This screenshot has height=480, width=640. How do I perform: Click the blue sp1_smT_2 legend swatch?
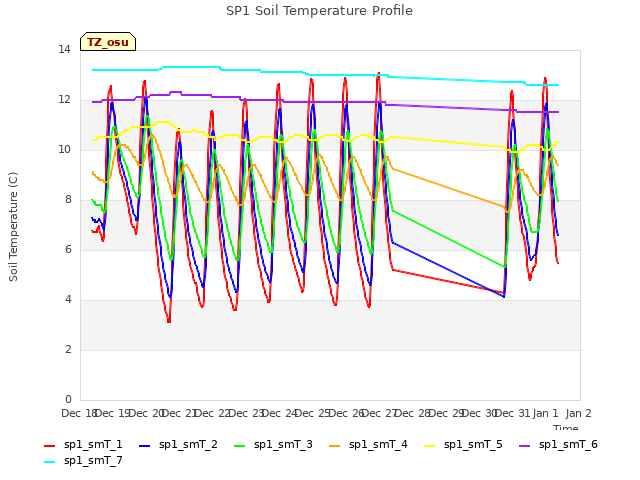click(x=144, y=446)
